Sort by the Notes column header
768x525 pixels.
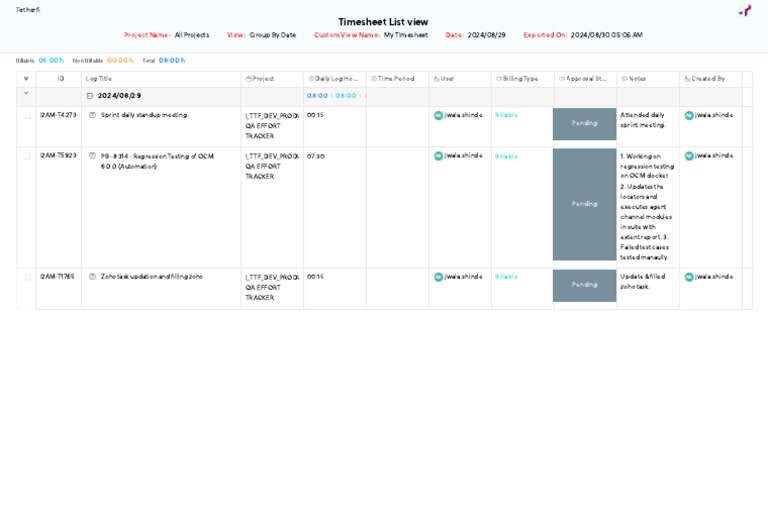(x=637, y=79)
